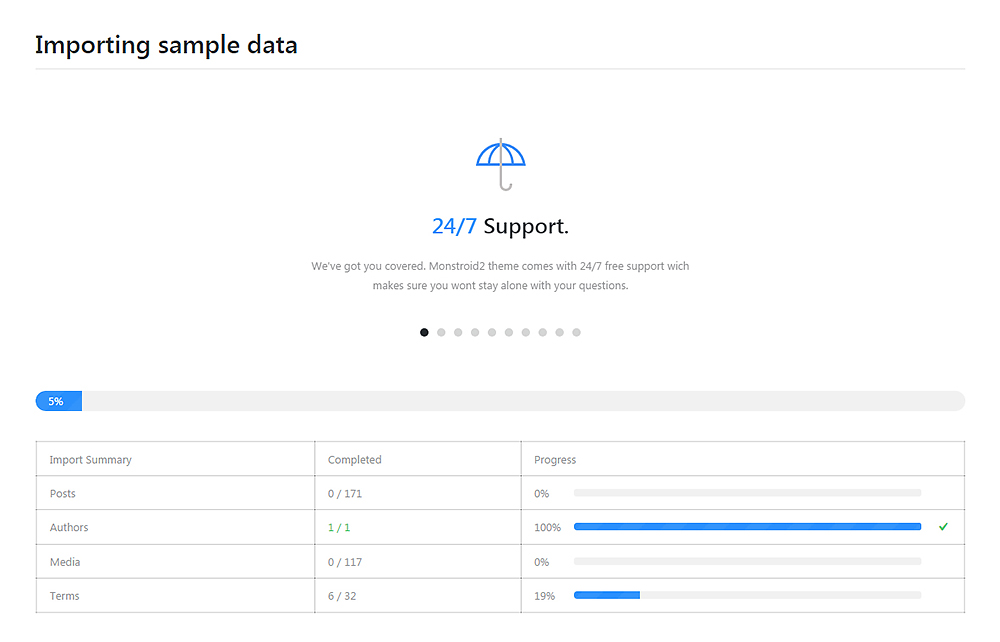Jump to the fifth slide dot
This screenshot has height=642, width=1000.
[x=492, y=332]
